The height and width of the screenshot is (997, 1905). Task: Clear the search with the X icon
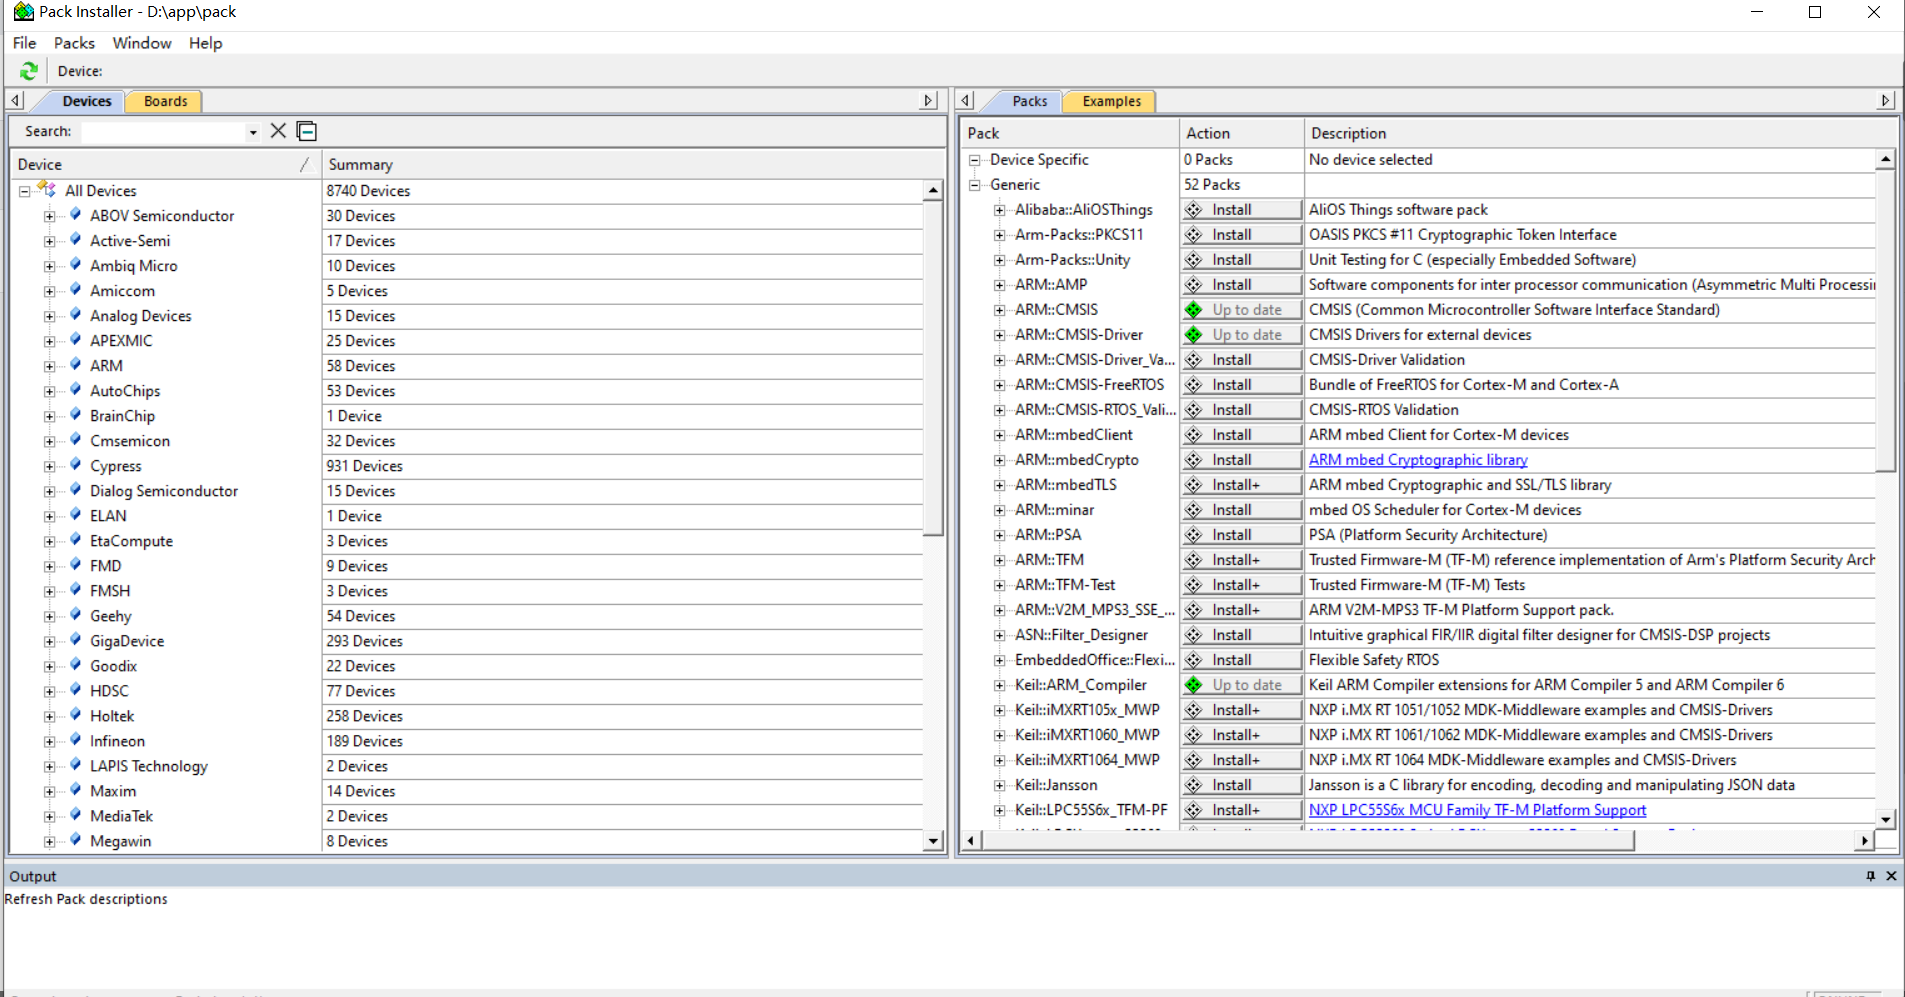point(278,131)
